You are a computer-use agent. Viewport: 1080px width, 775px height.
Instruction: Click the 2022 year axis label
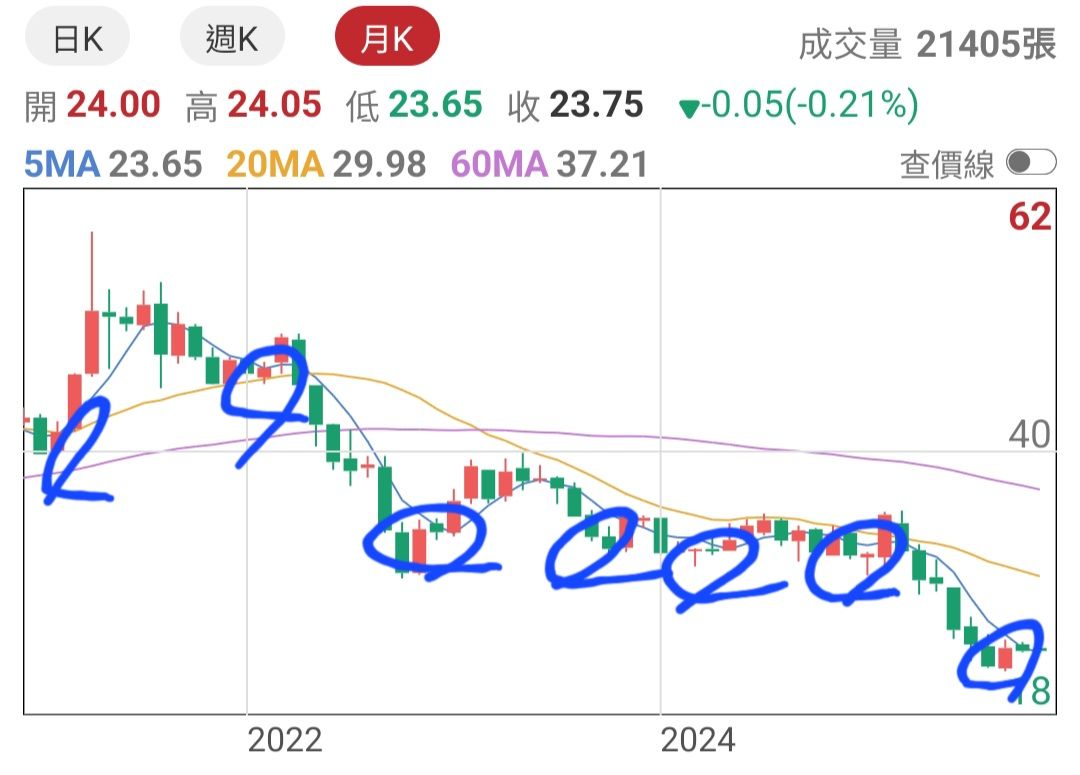(284, 741)
